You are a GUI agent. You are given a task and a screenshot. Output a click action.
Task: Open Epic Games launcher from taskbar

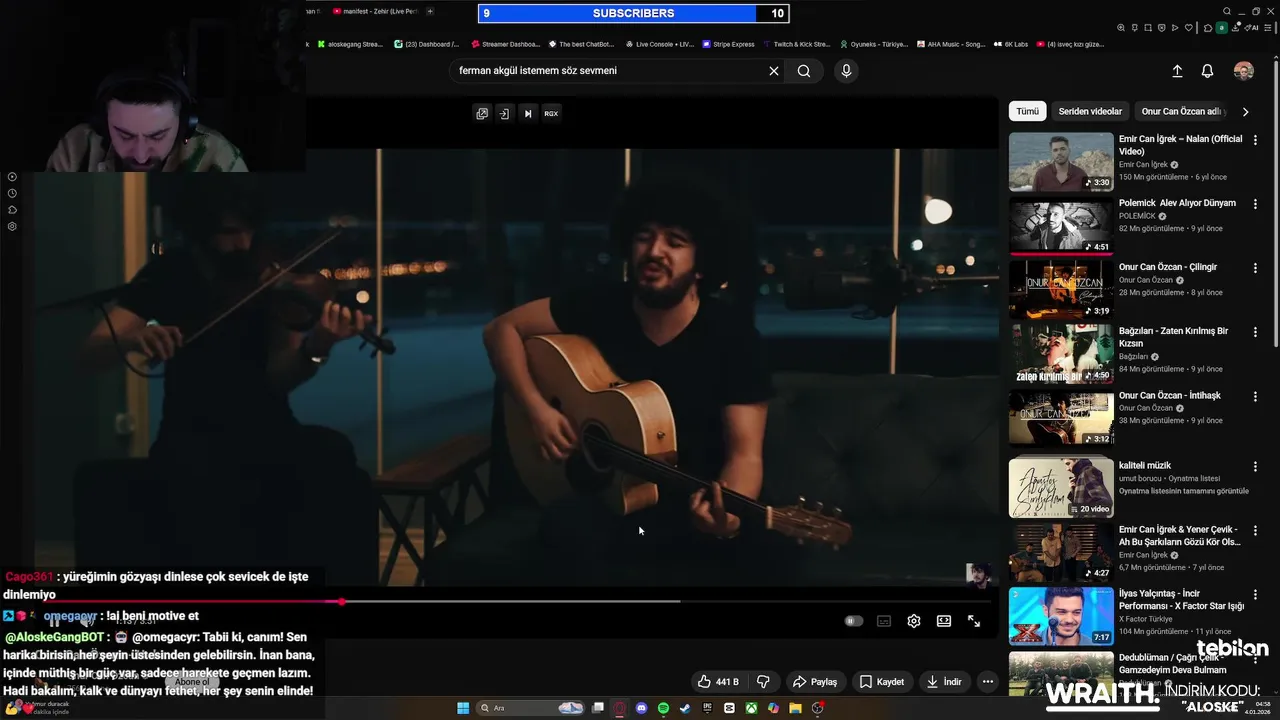[707, 708]
